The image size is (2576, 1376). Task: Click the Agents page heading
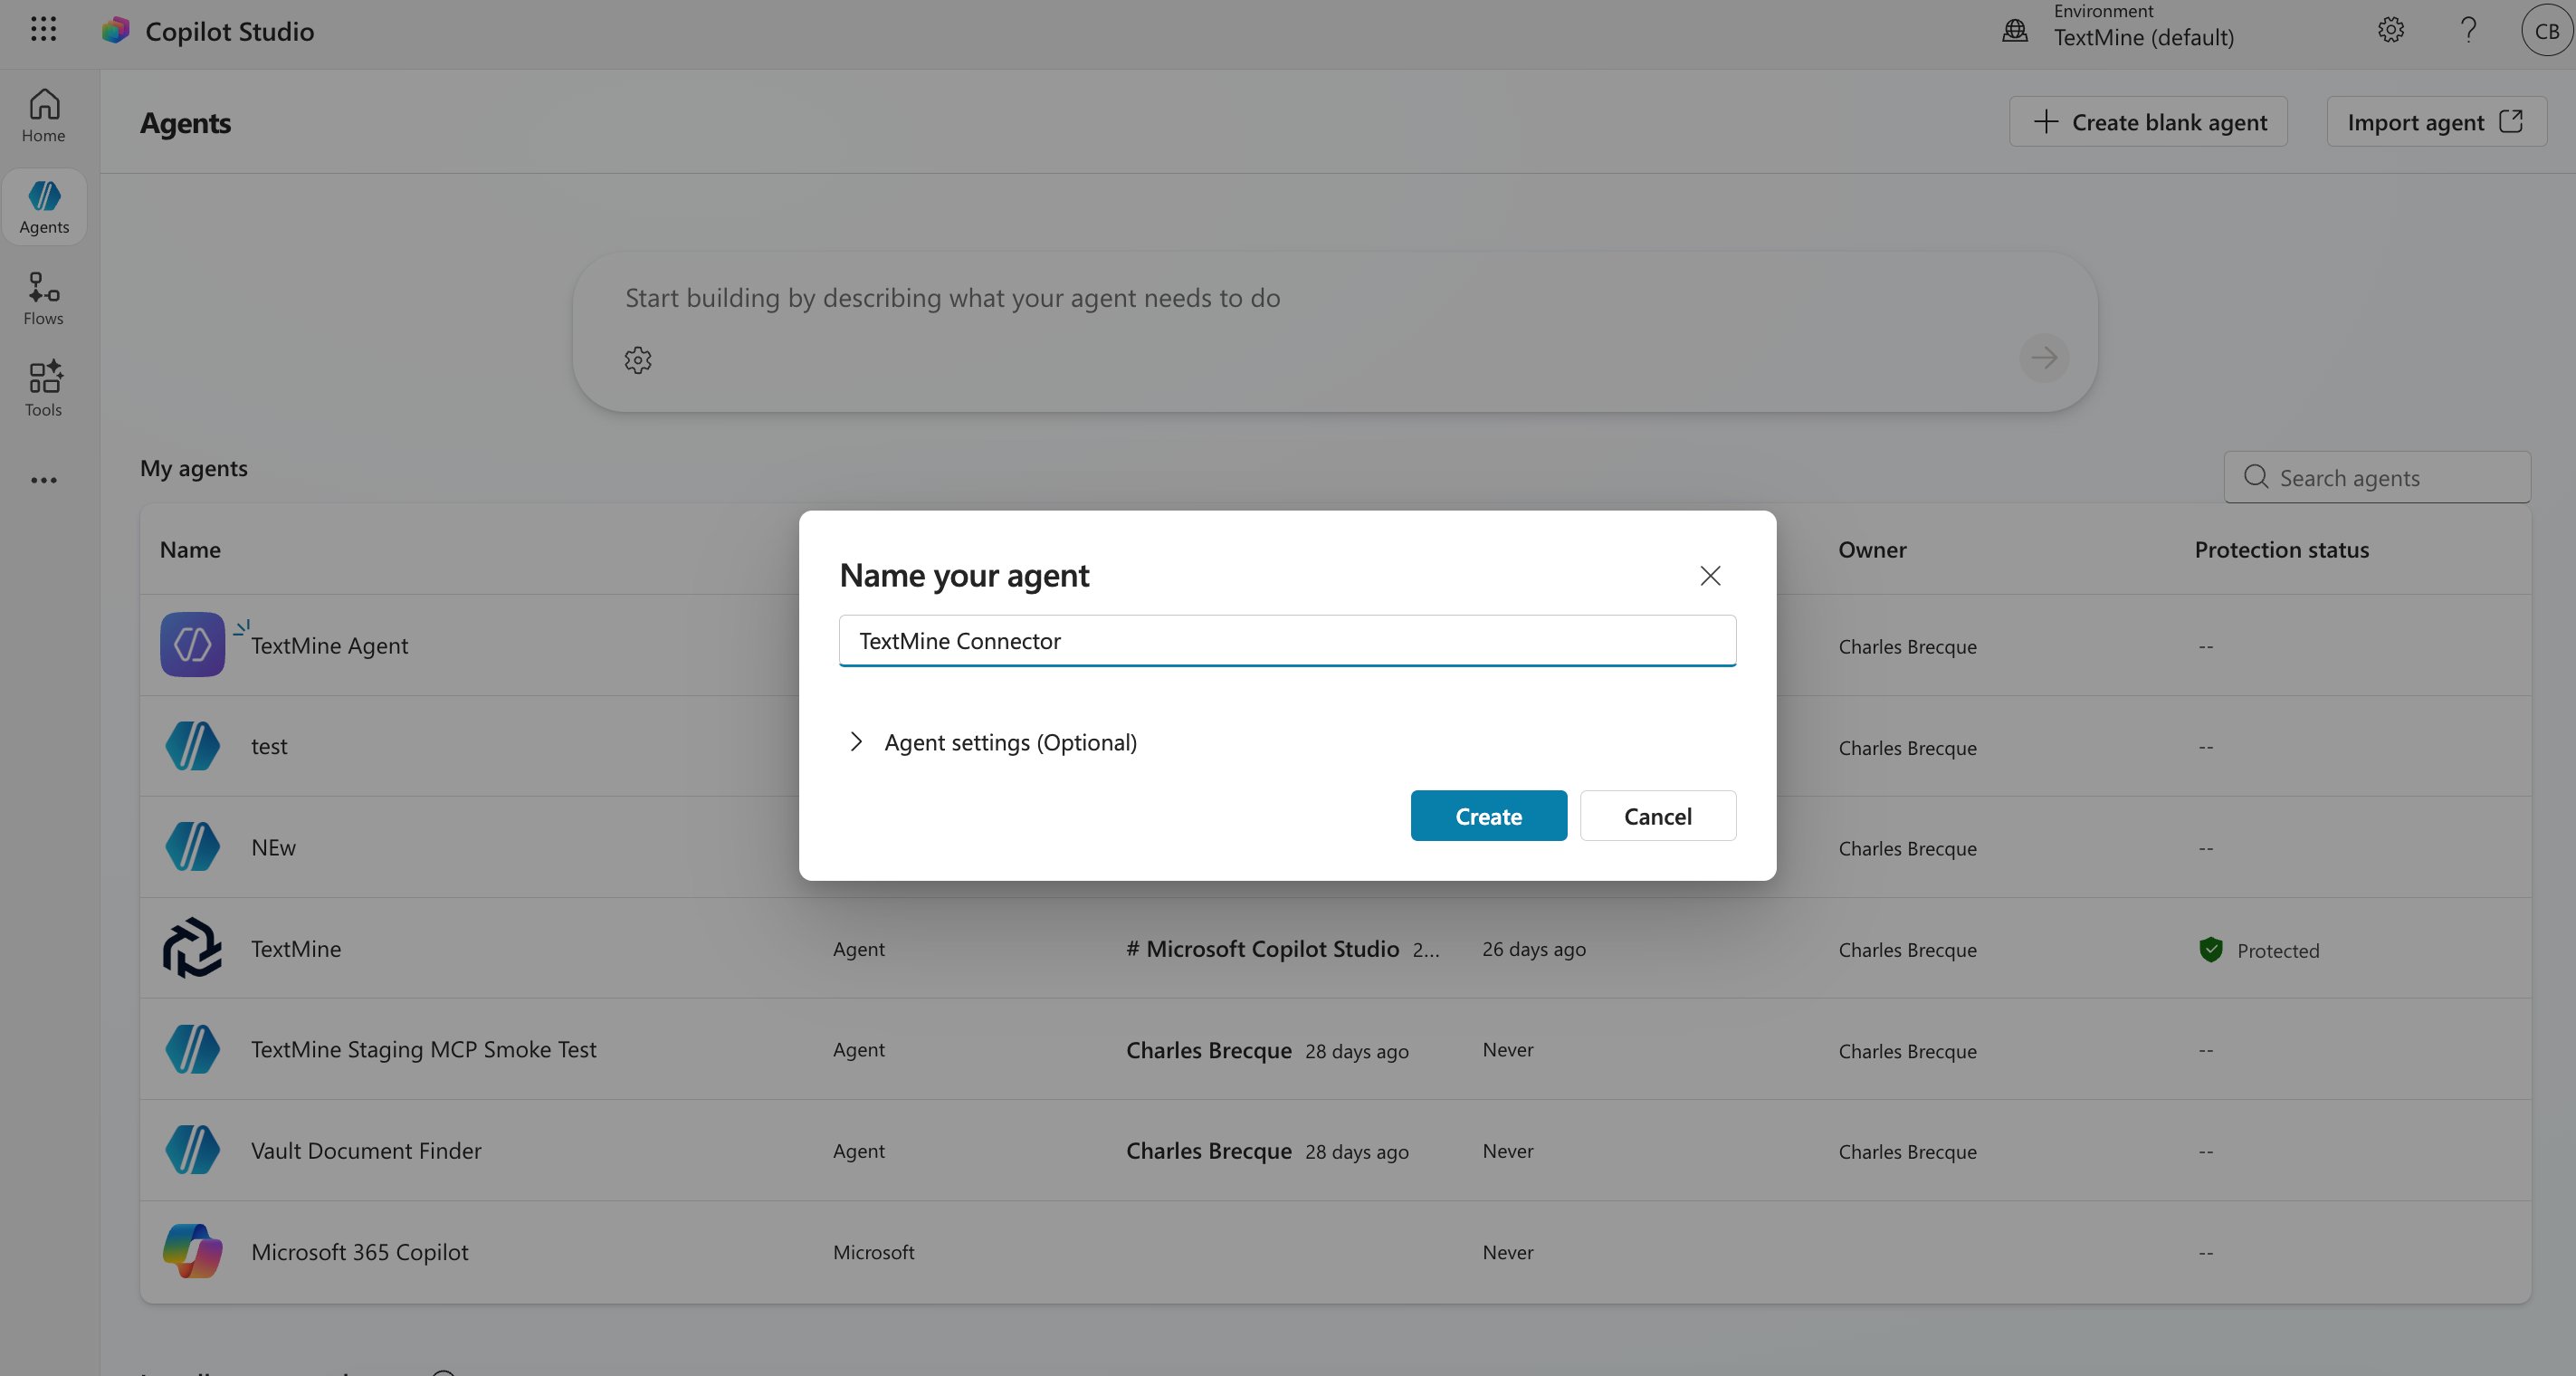click(185, 122)
